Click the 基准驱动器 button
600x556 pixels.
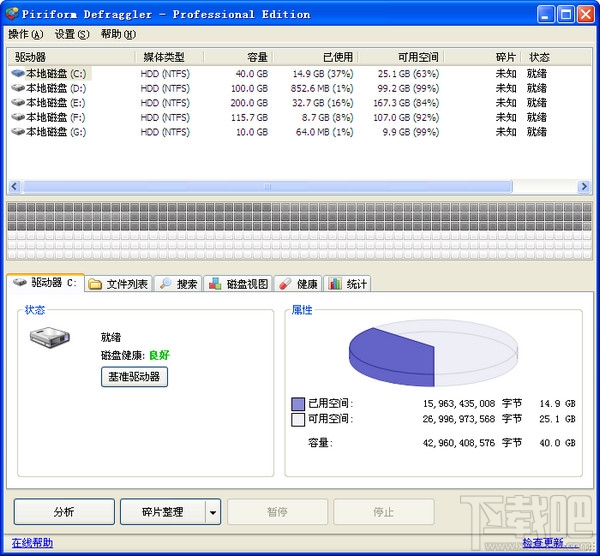pyautogui.click(x=134, y=377)
